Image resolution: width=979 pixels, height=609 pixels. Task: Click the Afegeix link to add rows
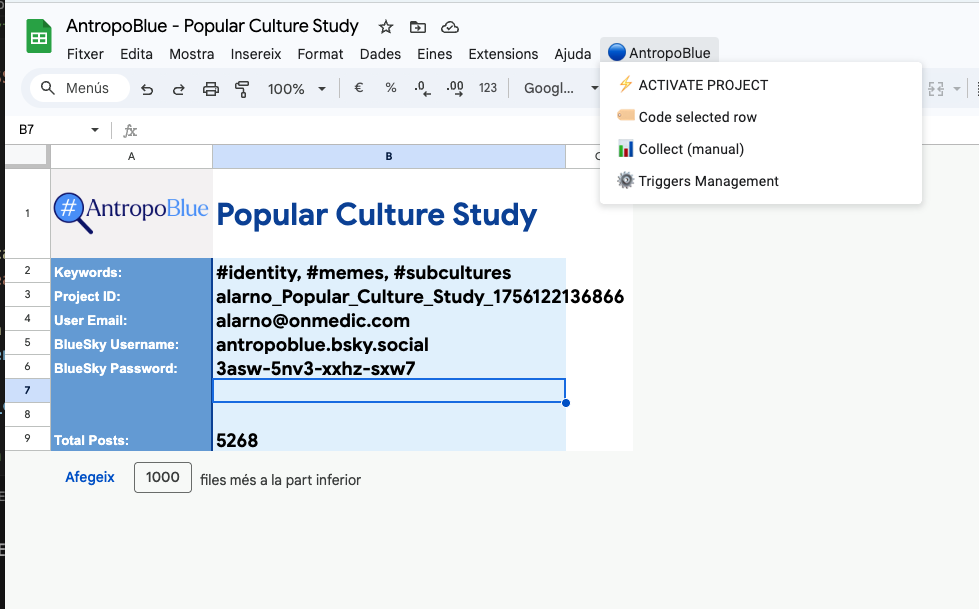[90, 478]
